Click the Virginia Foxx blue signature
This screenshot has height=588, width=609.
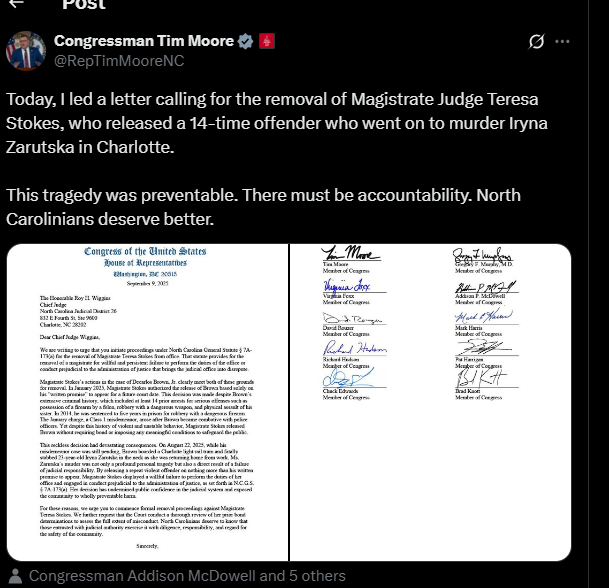click(346, 285)
